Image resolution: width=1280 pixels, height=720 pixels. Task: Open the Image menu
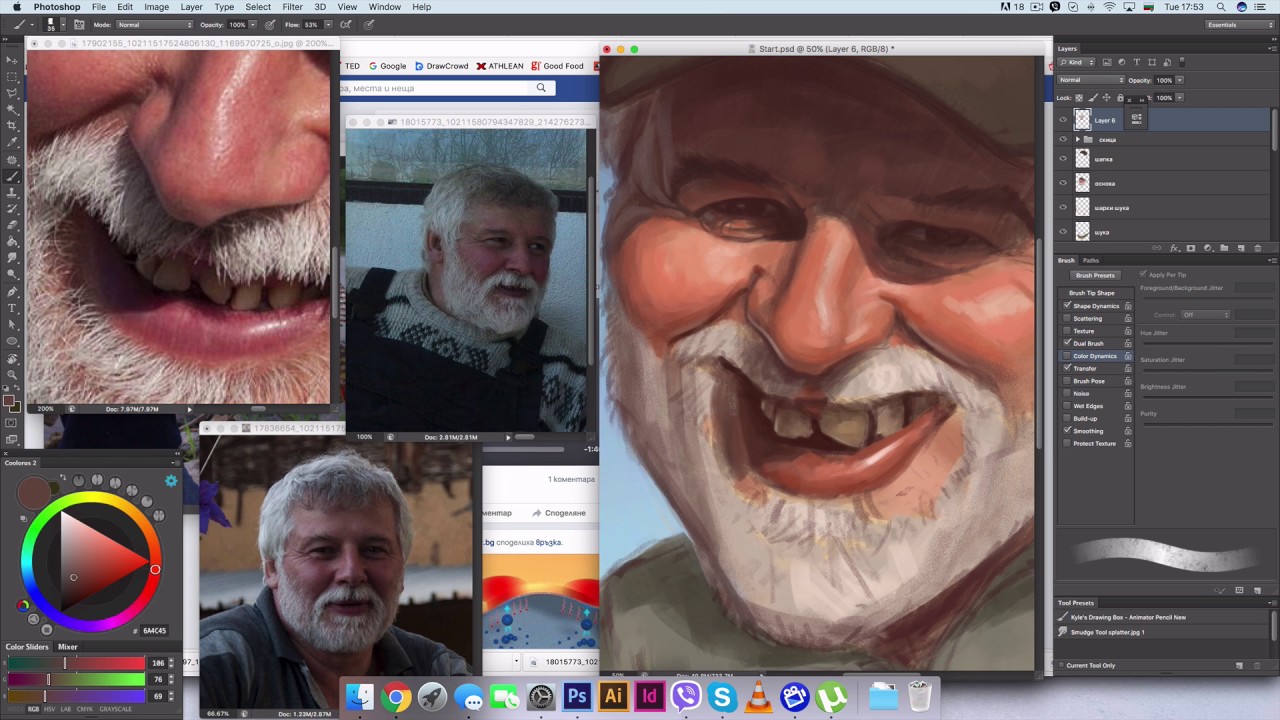click(x=156, y=7)
